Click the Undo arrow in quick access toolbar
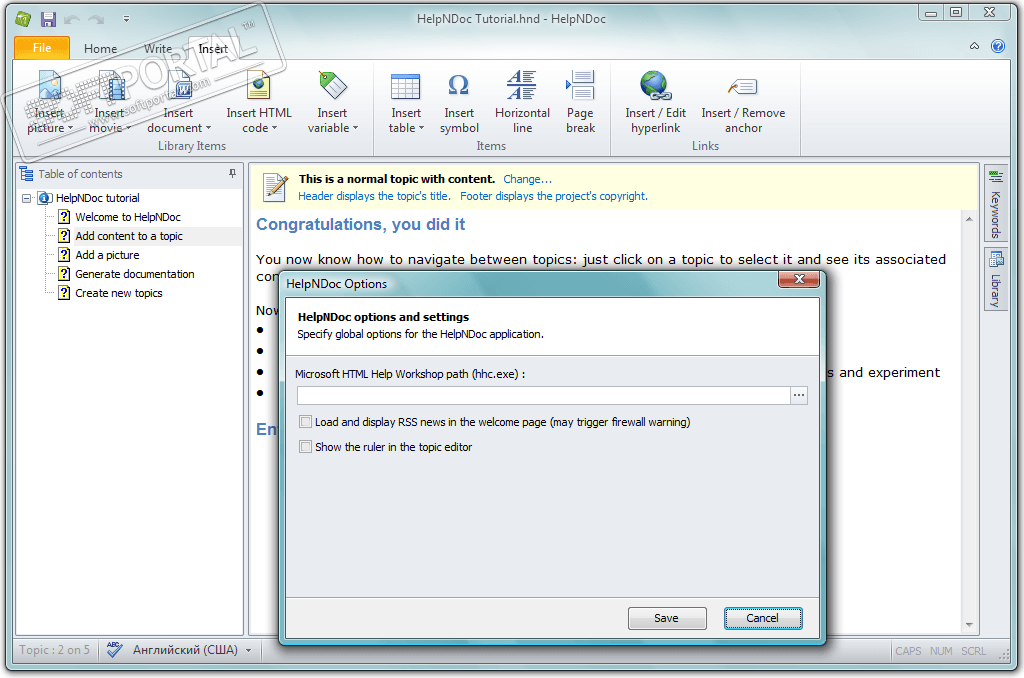 point(72,20)
